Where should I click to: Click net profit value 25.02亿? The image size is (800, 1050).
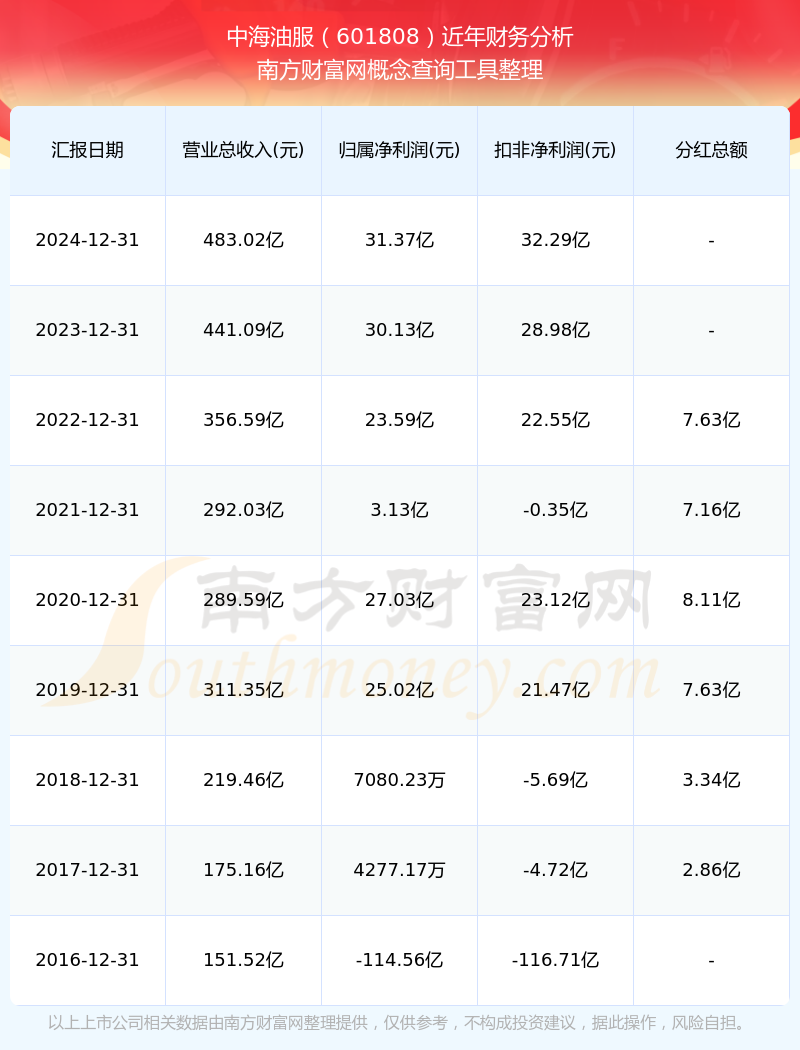400,690
